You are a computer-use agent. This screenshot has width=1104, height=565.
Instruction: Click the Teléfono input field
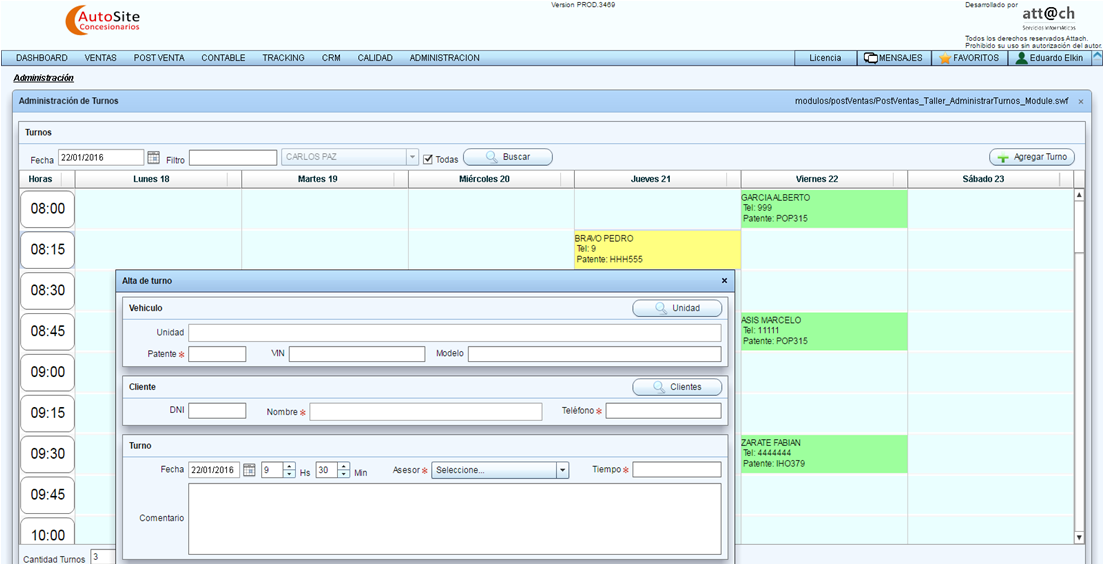[664, 411]
